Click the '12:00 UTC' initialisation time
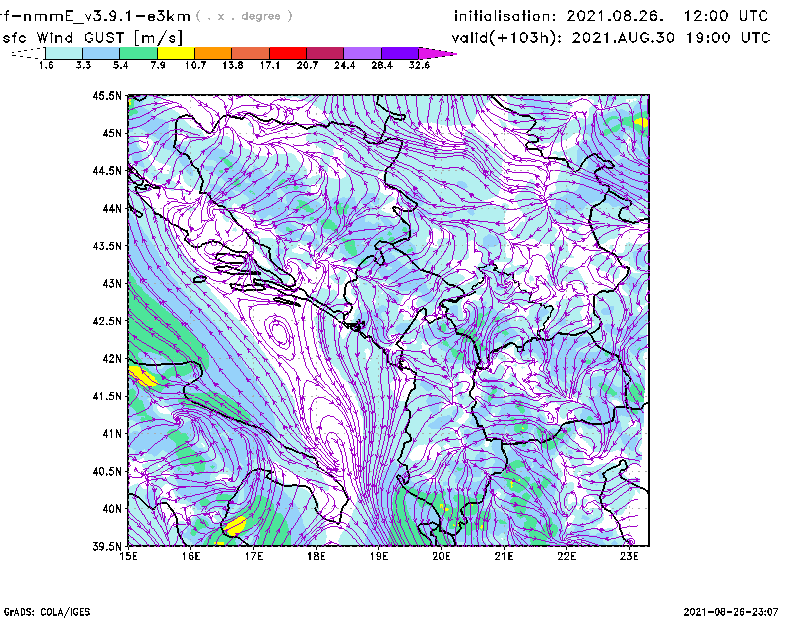This screenshot has height=618, width=800. [x=726, y=16]
